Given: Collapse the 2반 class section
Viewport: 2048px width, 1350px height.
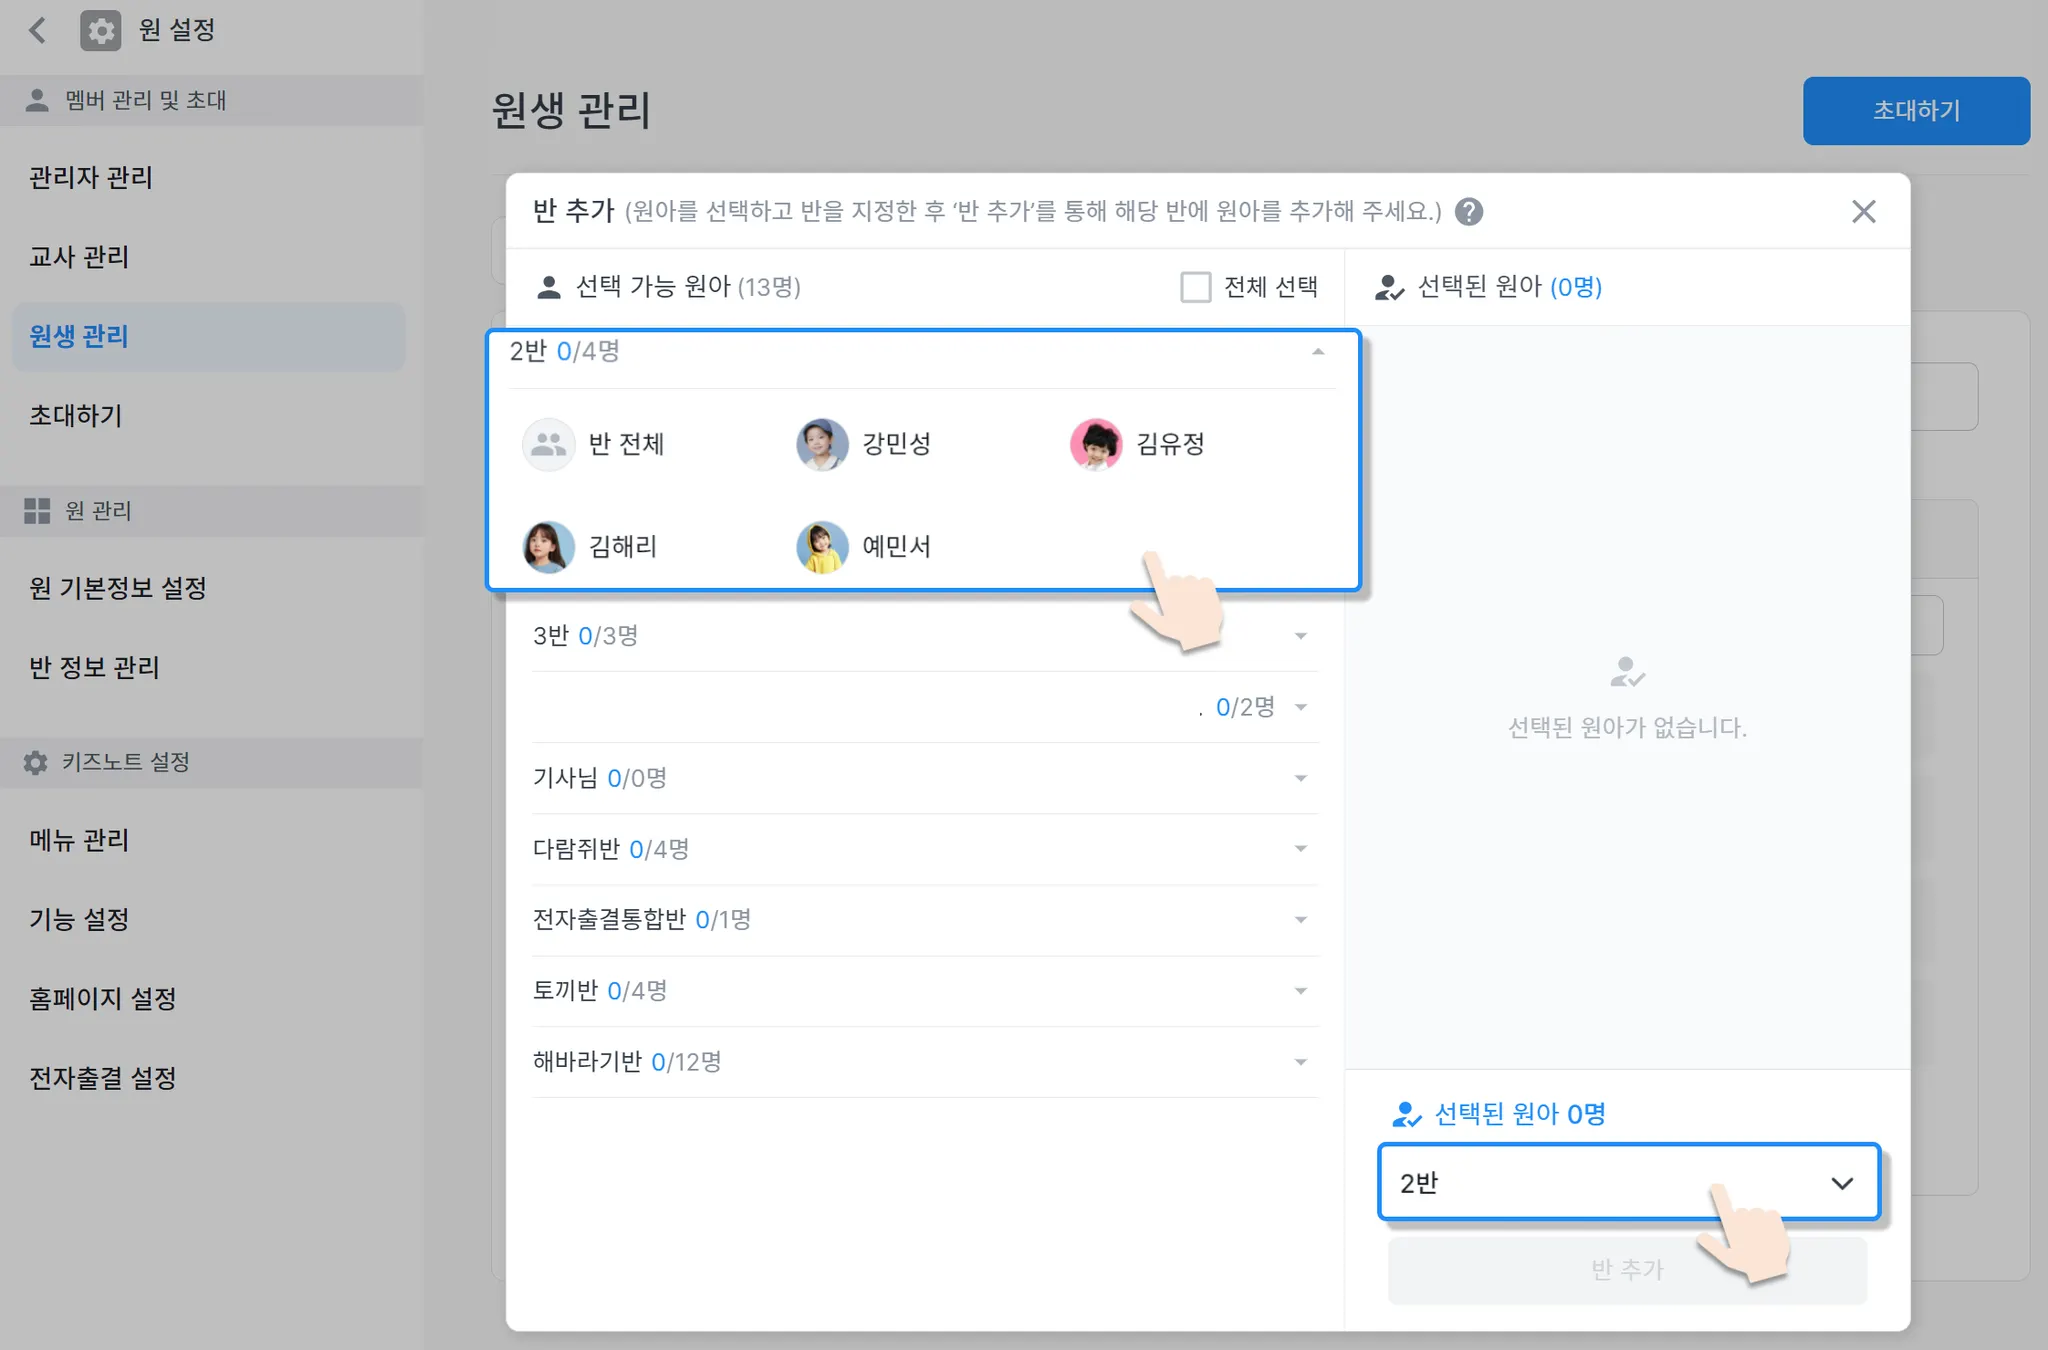Looking at the screenshot, I should click(1318, 352).
